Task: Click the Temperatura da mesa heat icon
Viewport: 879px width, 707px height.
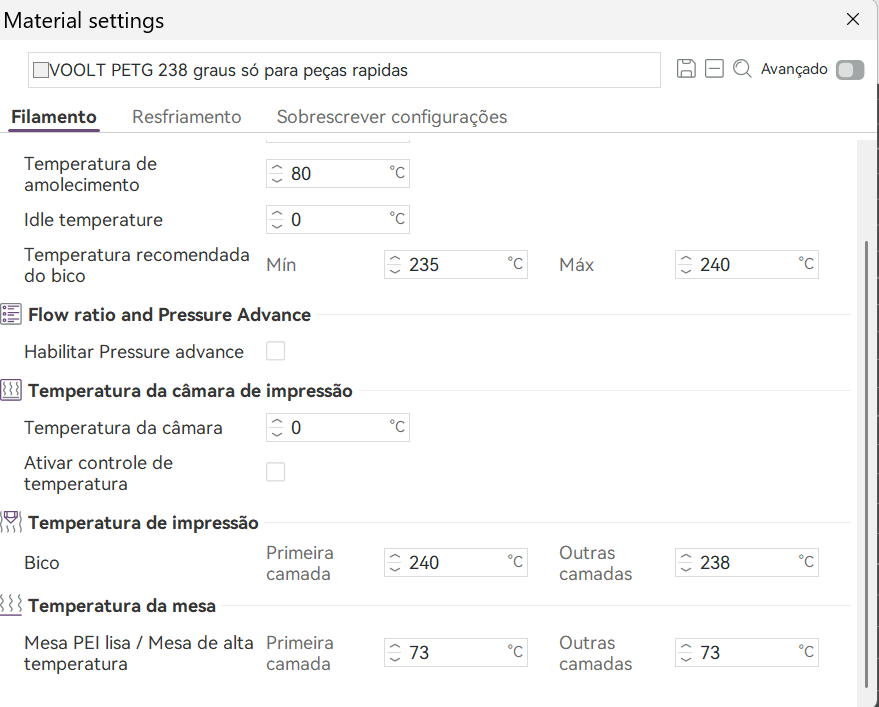Action: coord(11,605)
